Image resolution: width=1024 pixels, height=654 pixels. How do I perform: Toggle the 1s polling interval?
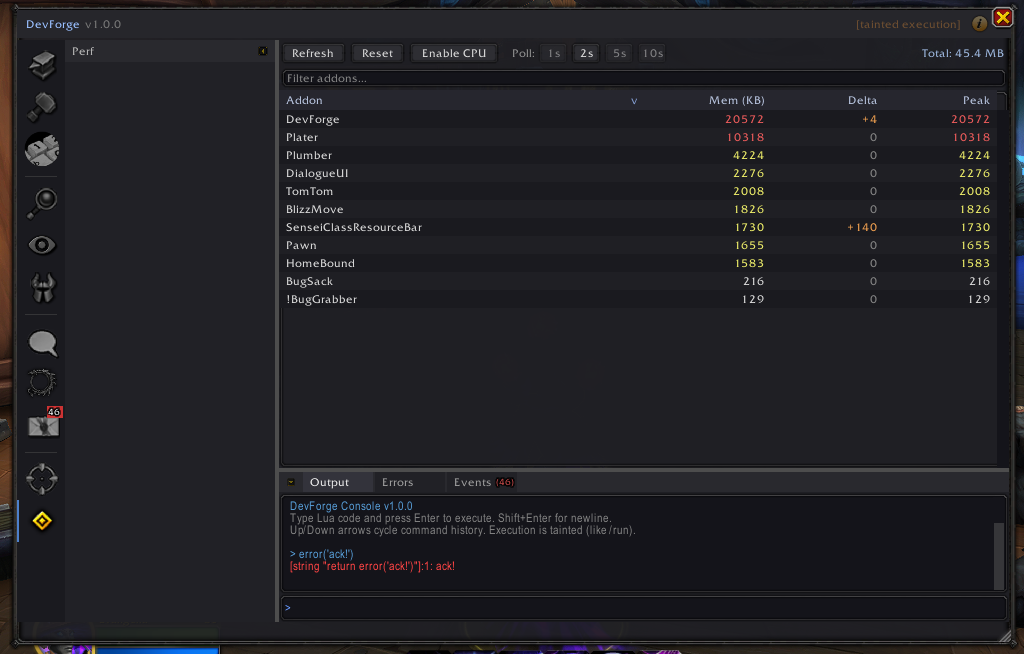(x=553, y=53)
